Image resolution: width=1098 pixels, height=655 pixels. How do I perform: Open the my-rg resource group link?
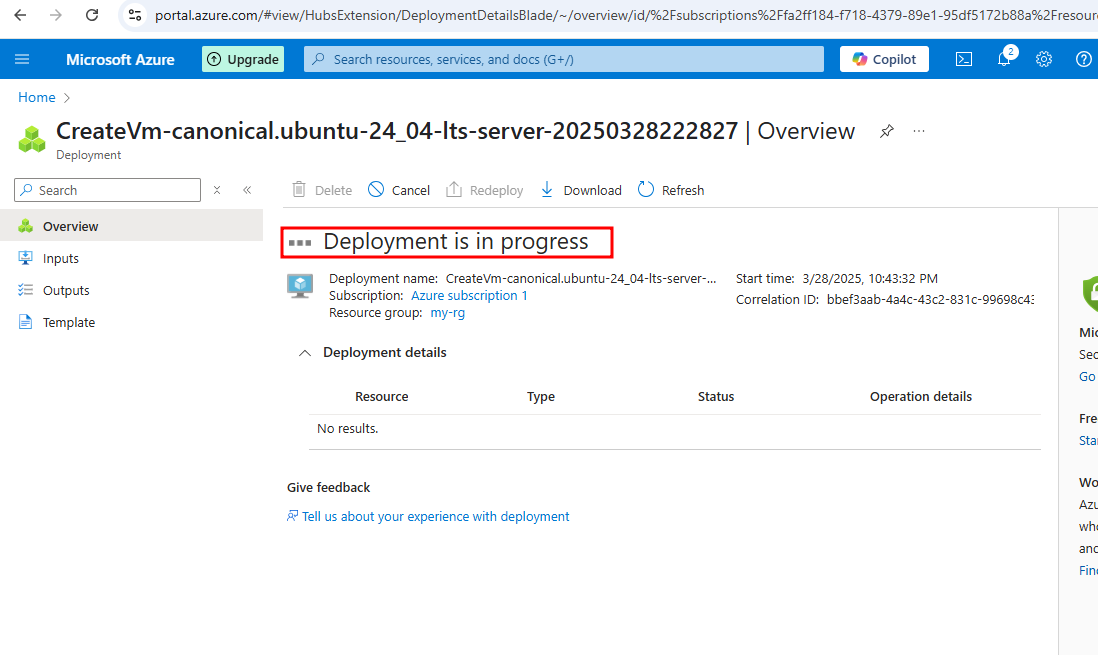click(x=447, y=312)
